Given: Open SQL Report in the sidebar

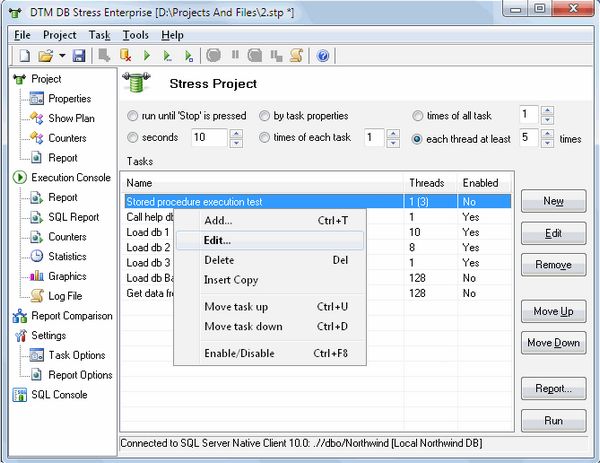Looking at the screenshot, I should click(73, 217).
